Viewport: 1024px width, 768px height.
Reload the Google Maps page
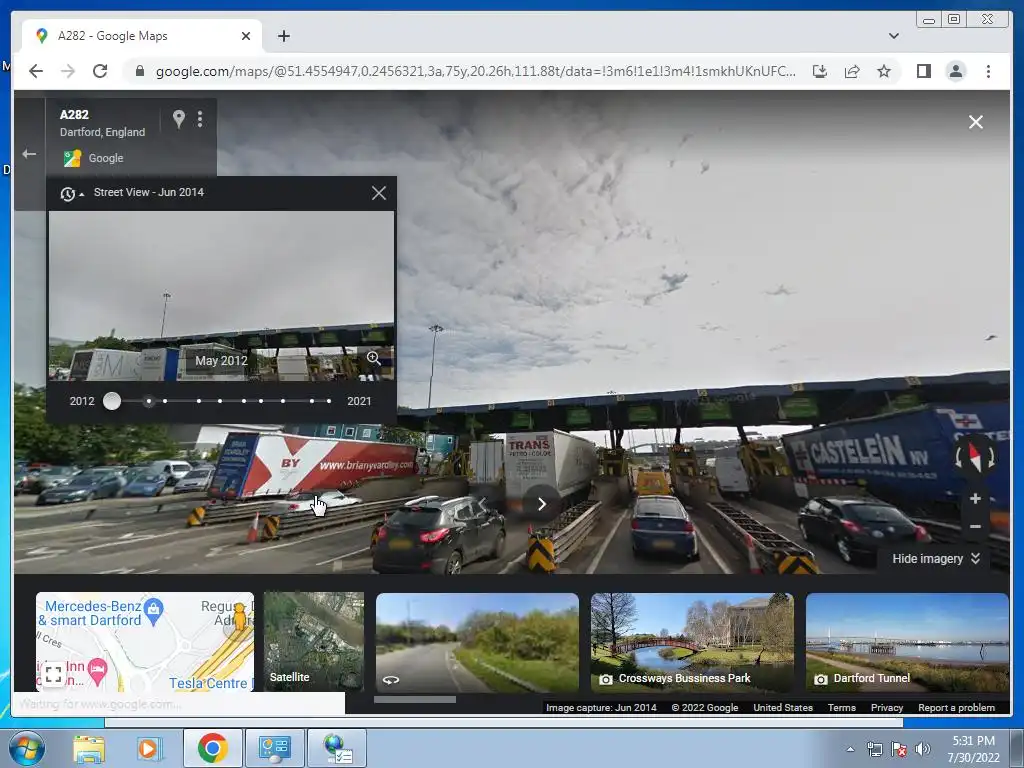coord(100,71)
